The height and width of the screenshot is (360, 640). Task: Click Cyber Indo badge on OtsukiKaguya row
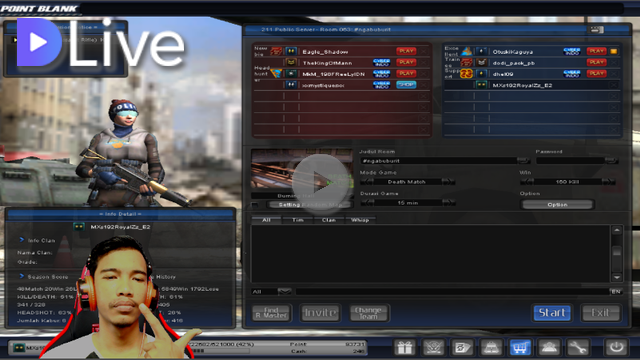click(x=571, y=51)
